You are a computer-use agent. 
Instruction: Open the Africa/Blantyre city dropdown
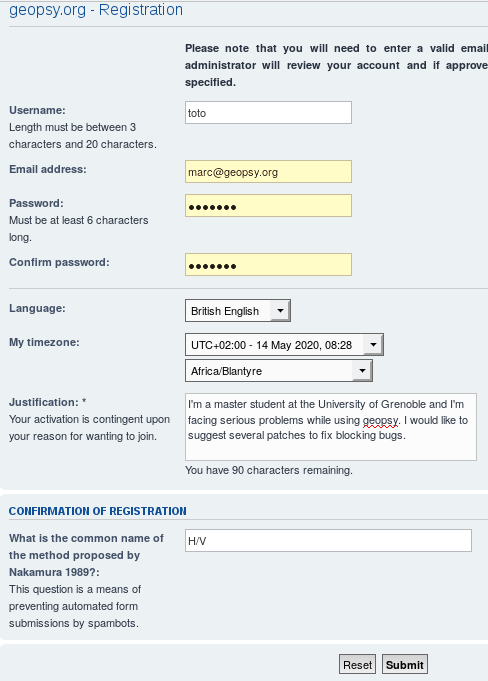click(279, 371)
